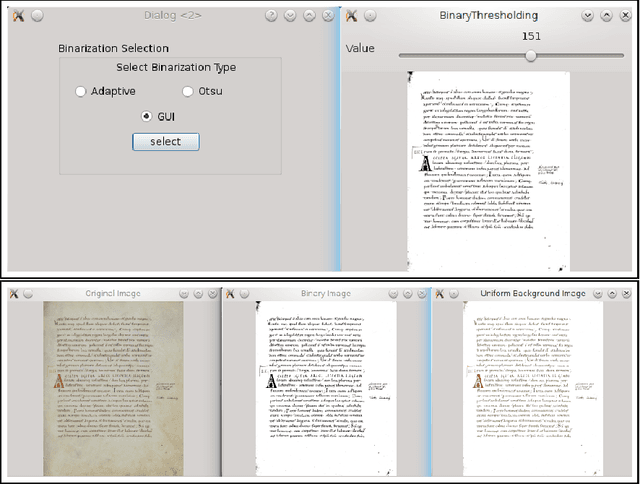The width and height of the screenshot is (640, 484).
Task: Click the Value label beside the slider
Action: click(x=360, y=48)
